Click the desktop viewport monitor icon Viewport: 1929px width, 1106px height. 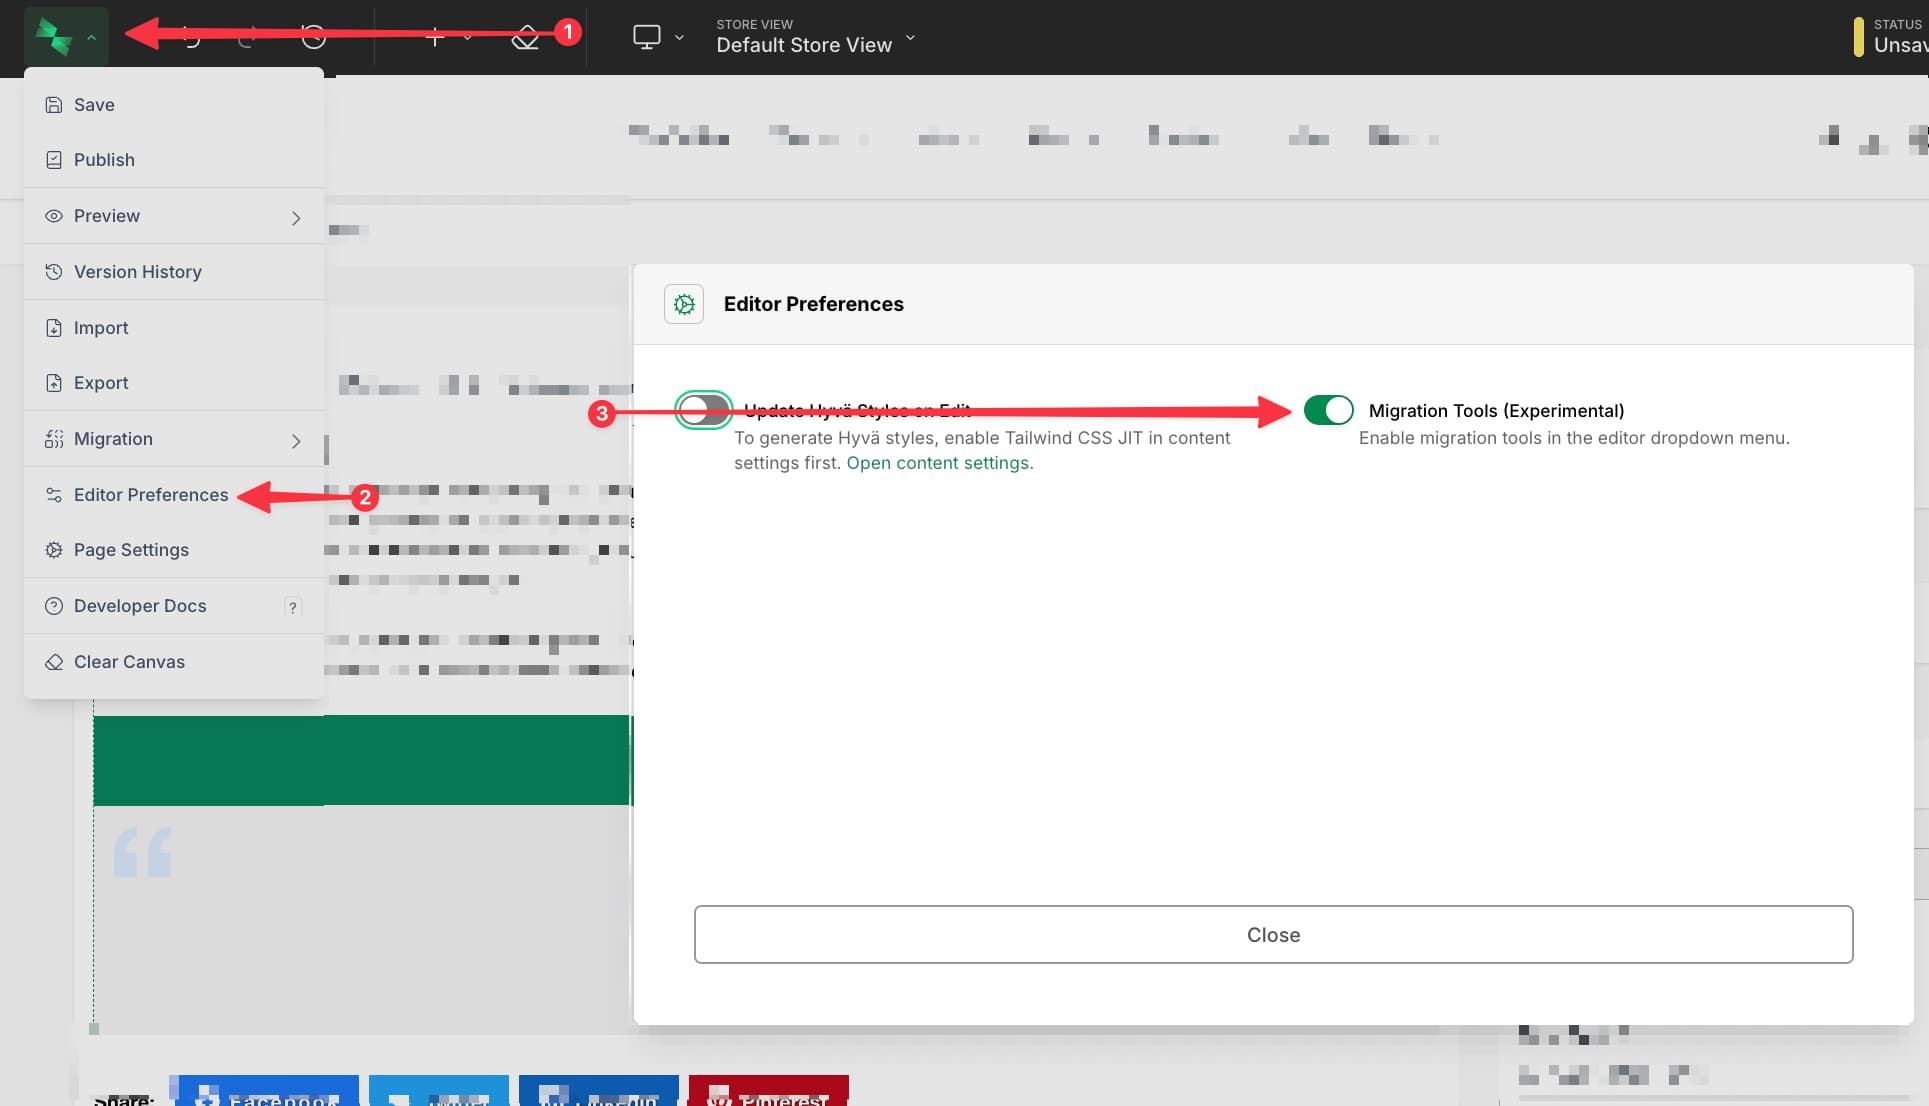[x=645, y=36]
